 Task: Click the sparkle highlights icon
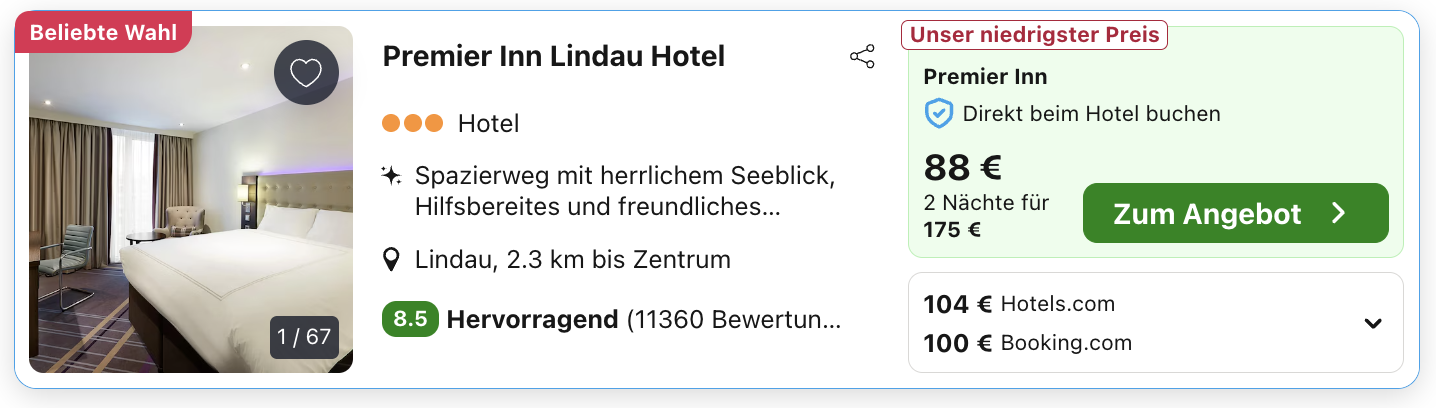point(392,177)
